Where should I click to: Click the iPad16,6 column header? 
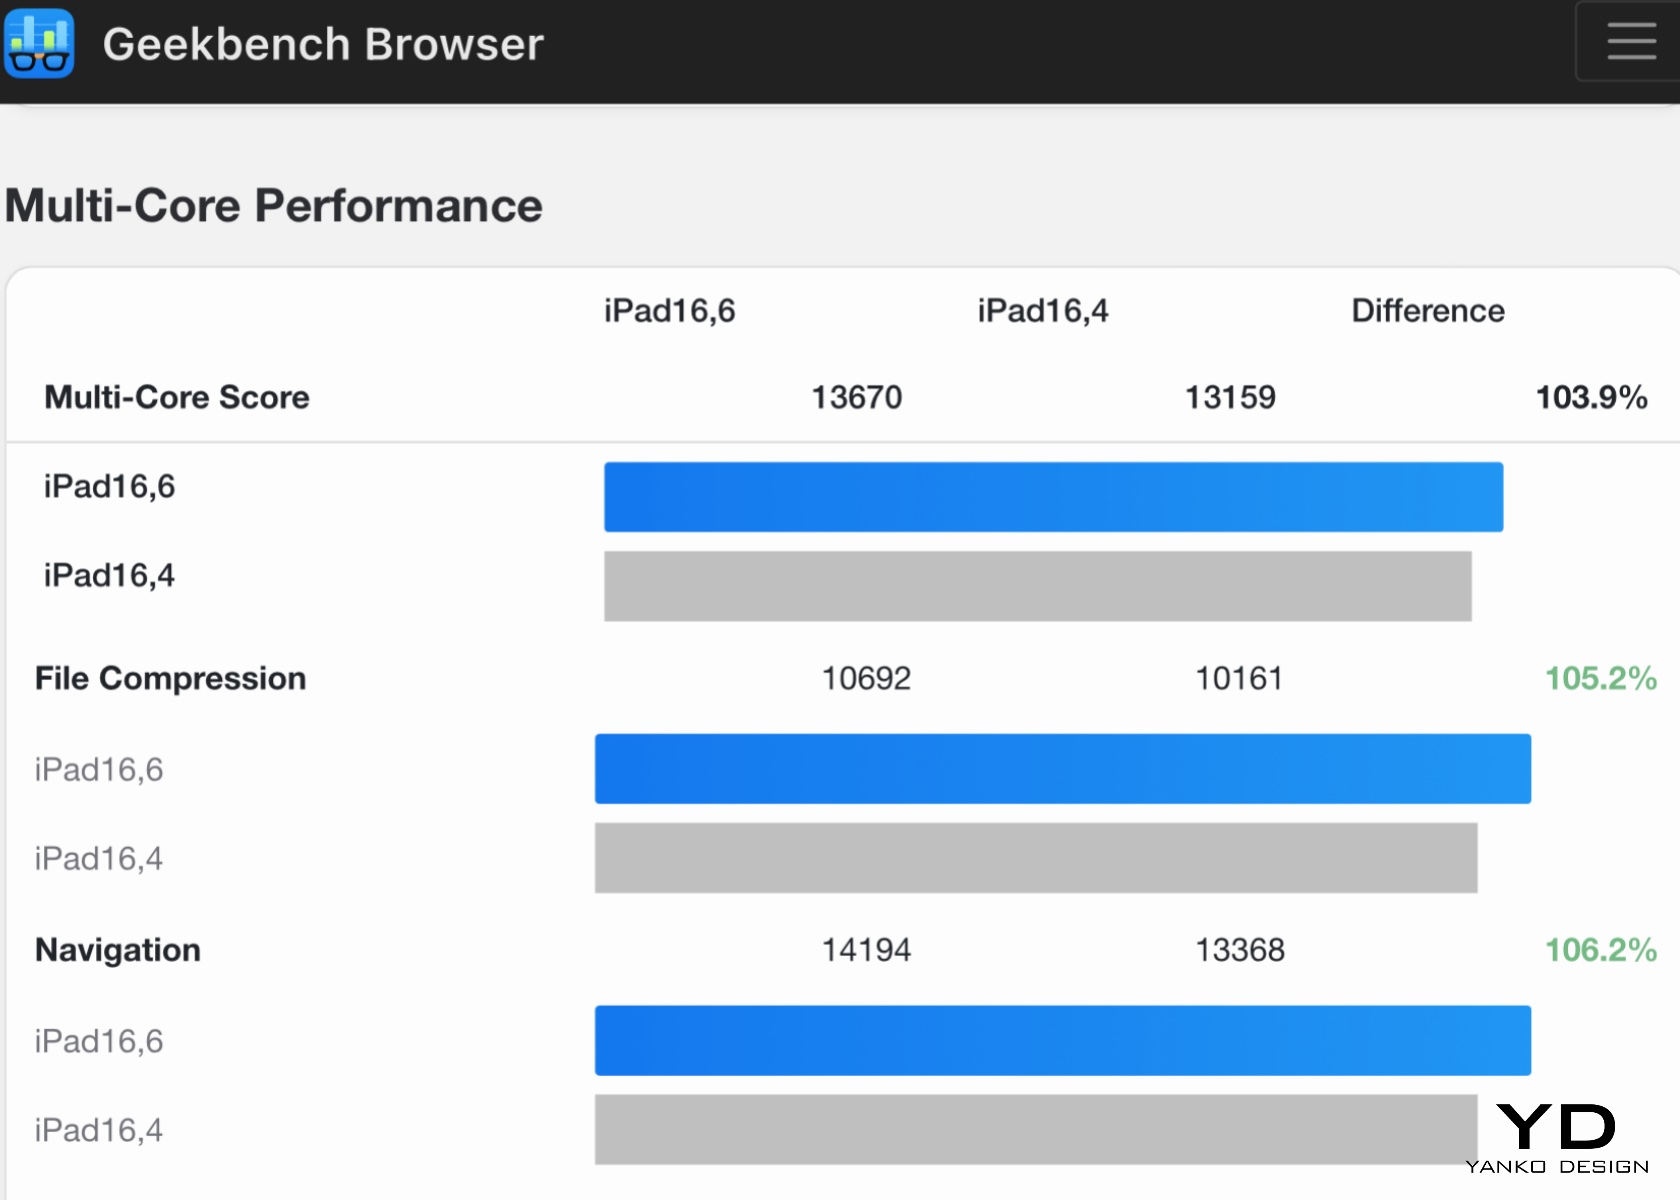point(669,311)
